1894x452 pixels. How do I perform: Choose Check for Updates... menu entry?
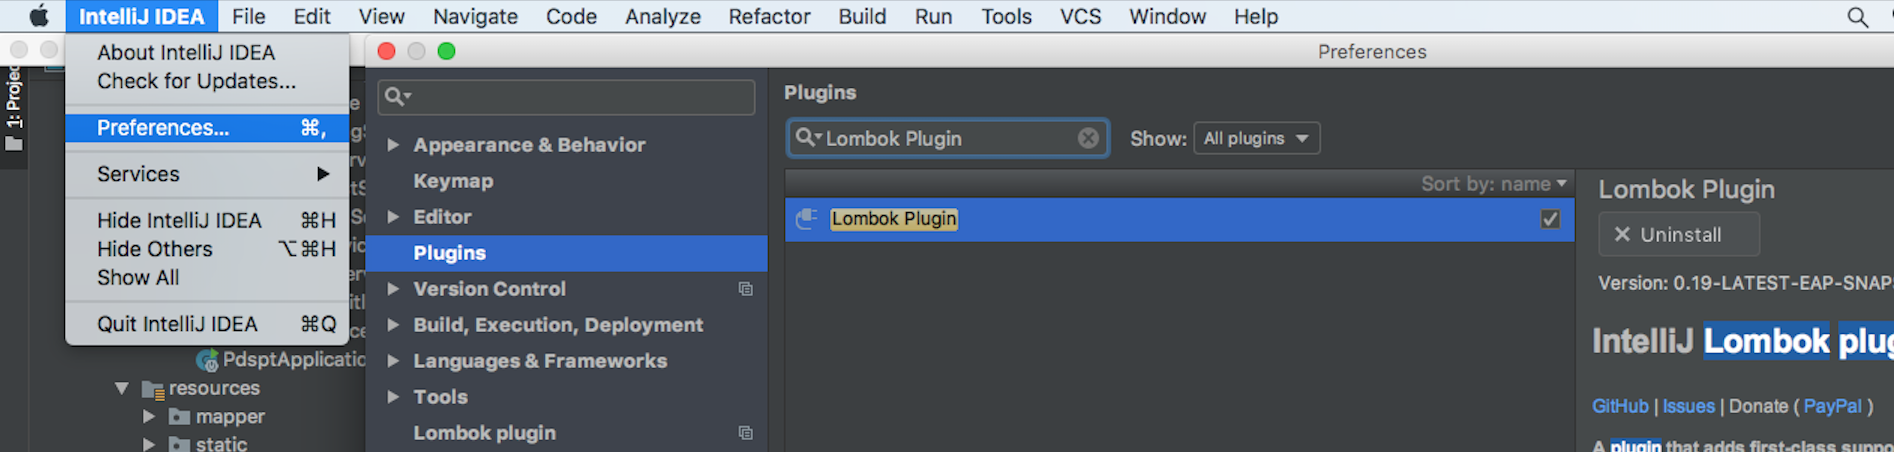196,81
